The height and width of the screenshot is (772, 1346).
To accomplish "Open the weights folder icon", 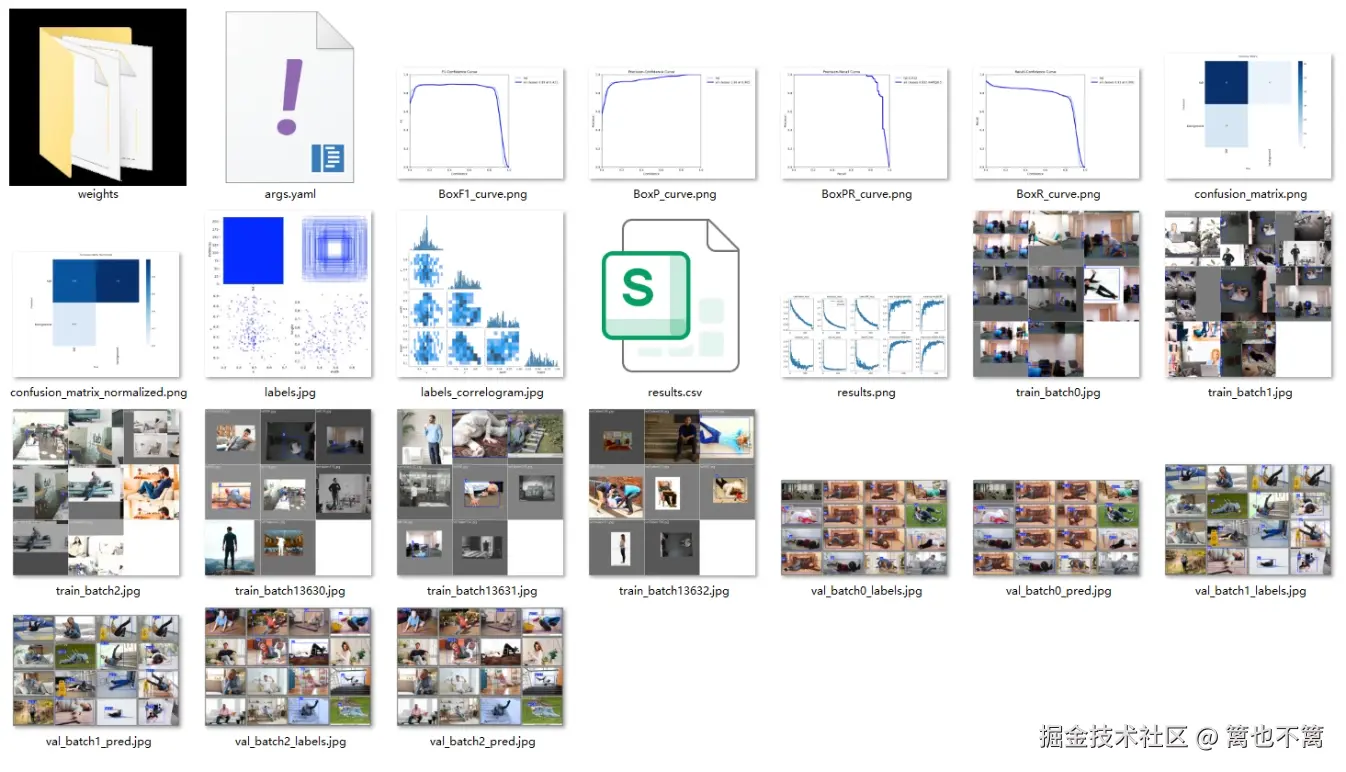I will pyautogui.click(x=98, y=97).
